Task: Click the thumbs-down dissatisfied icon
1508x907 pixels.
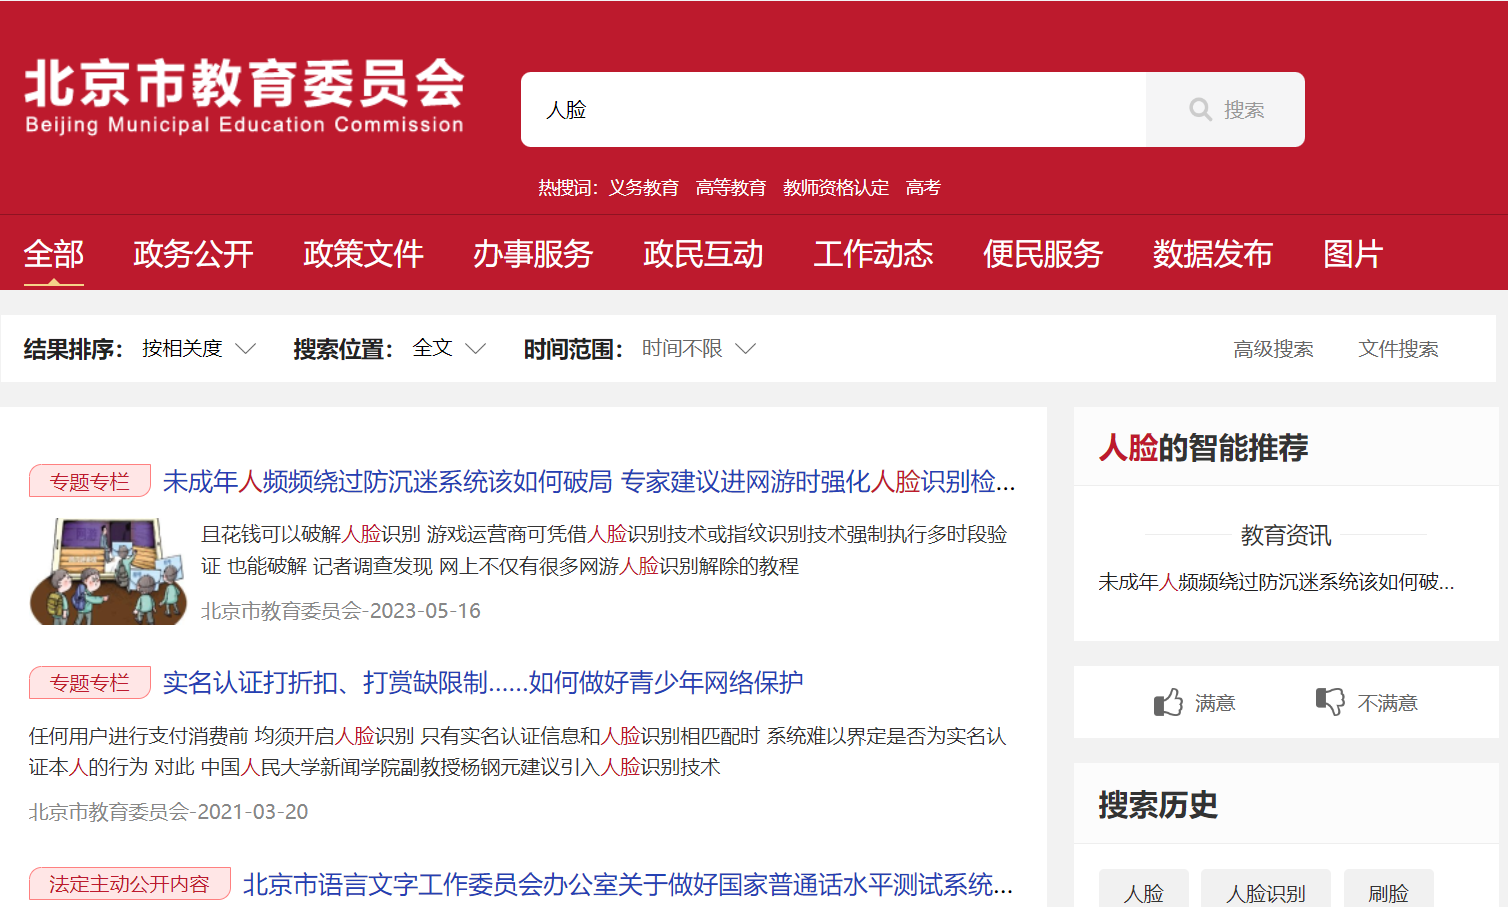Action: coord(1330,702)
